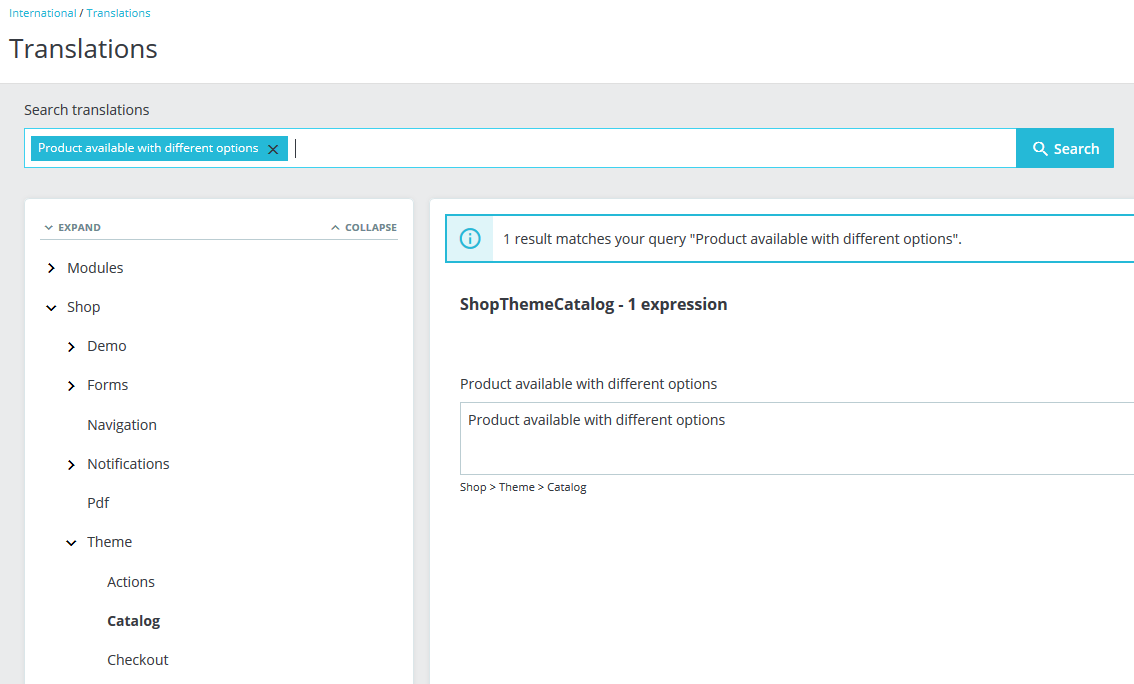The image size is (1134, 684).
Task: Select Catalog under Theme
Action: point(134,621)
